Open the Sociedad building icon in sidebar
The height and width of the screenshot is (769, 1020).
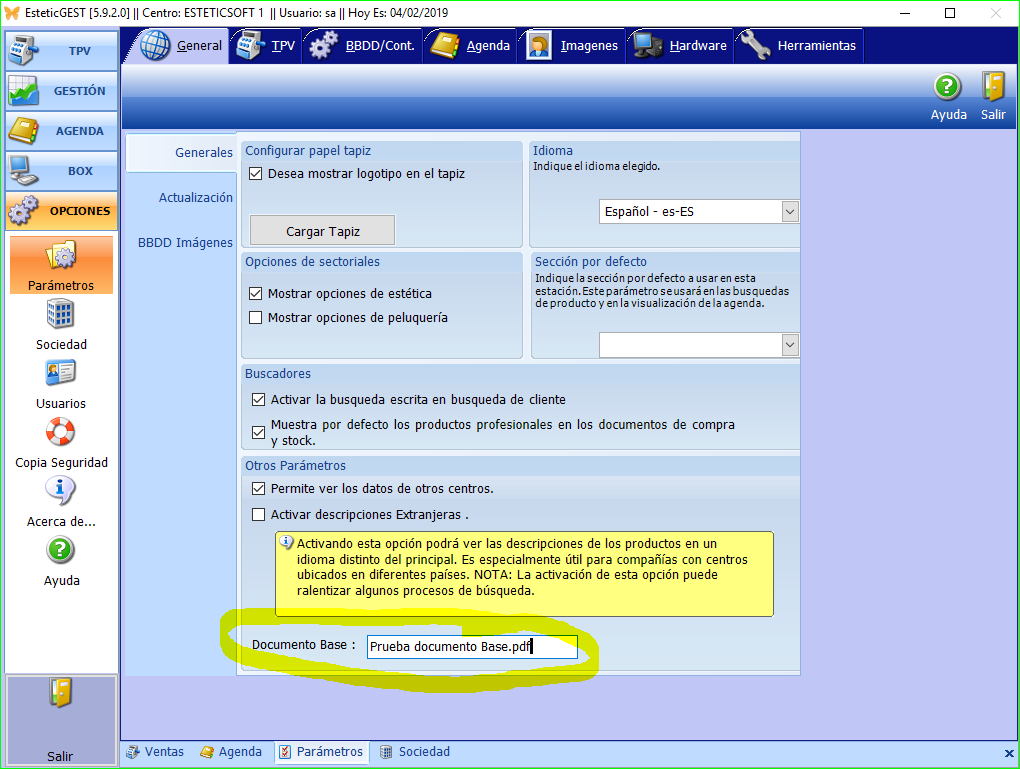[60, 314]
